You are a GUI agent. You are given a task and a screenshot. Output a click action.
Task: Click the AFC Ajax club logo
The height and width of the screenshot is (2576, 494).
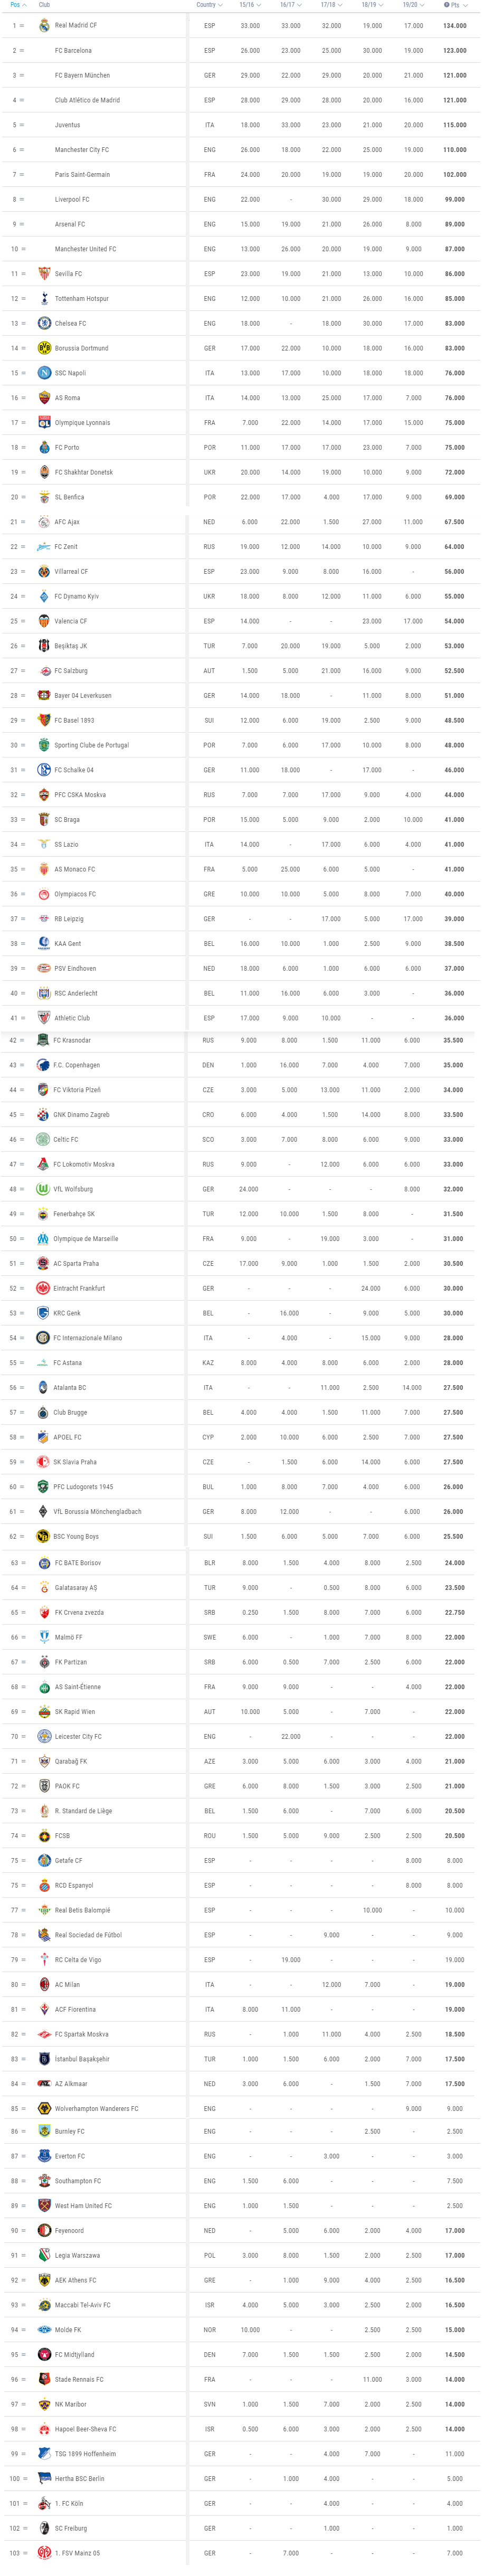click(44, 522)
